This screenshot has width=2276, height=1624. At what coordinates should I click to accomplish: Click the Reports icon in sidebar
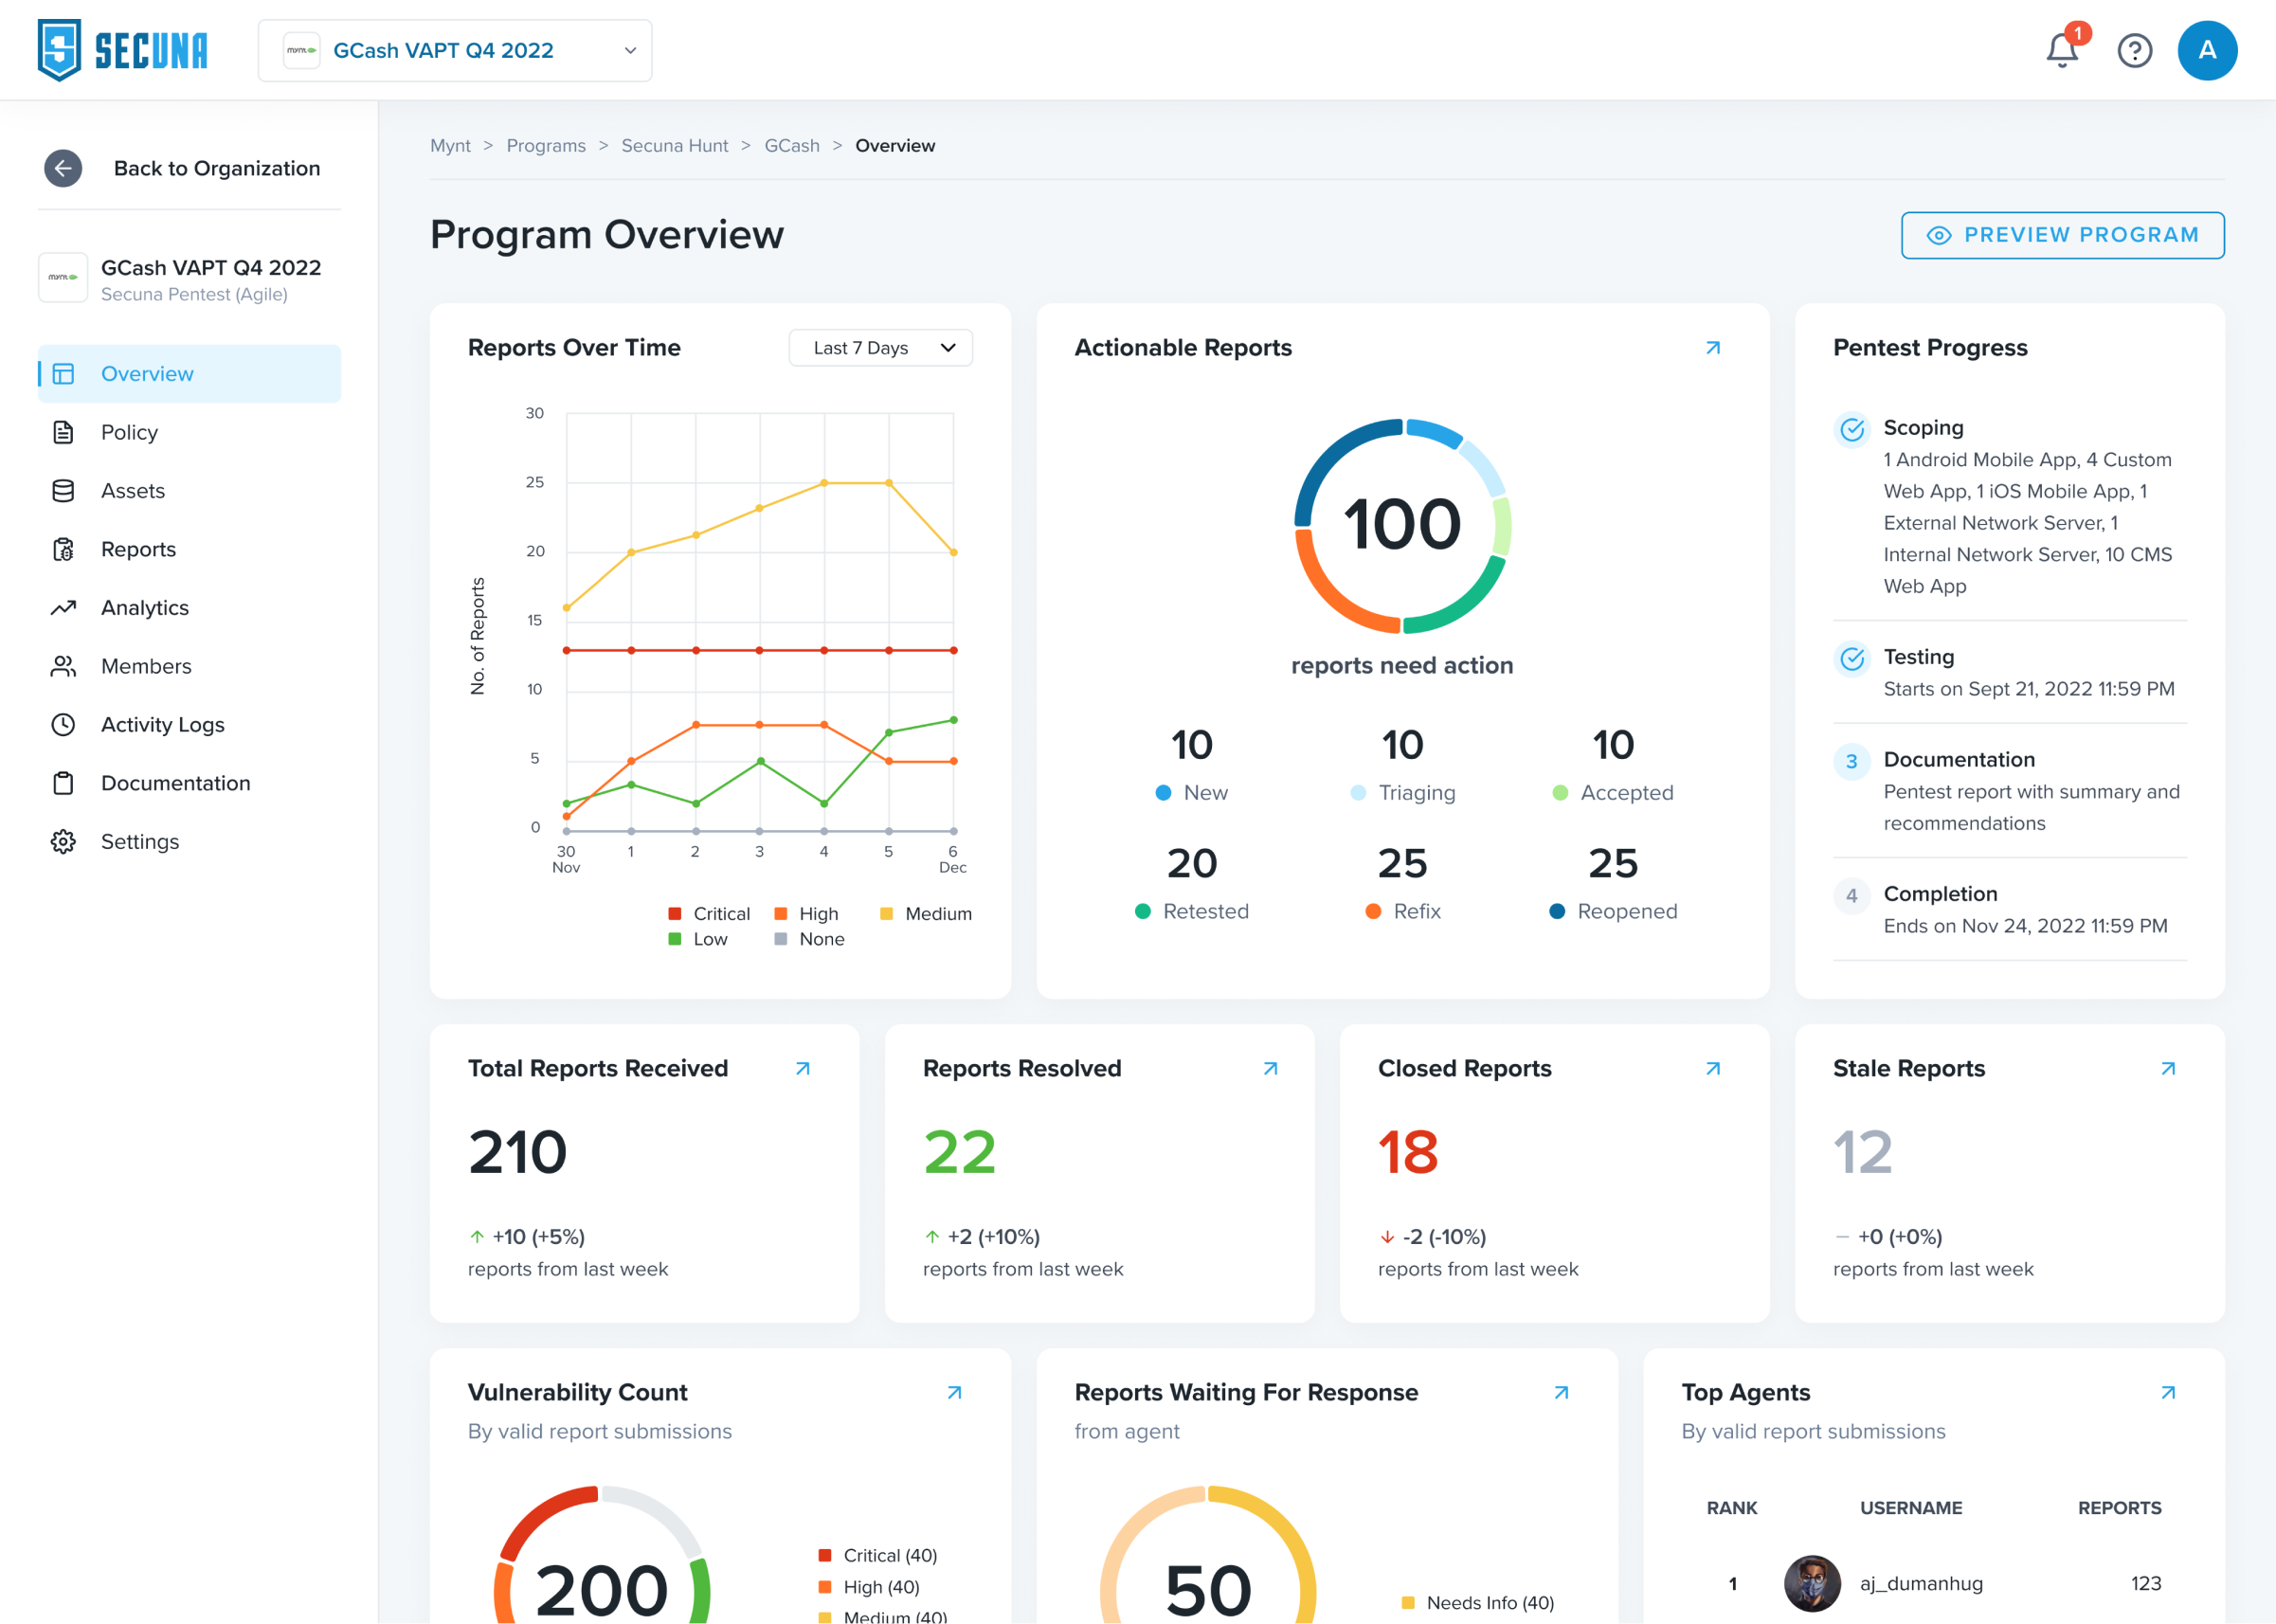(62, 549)
